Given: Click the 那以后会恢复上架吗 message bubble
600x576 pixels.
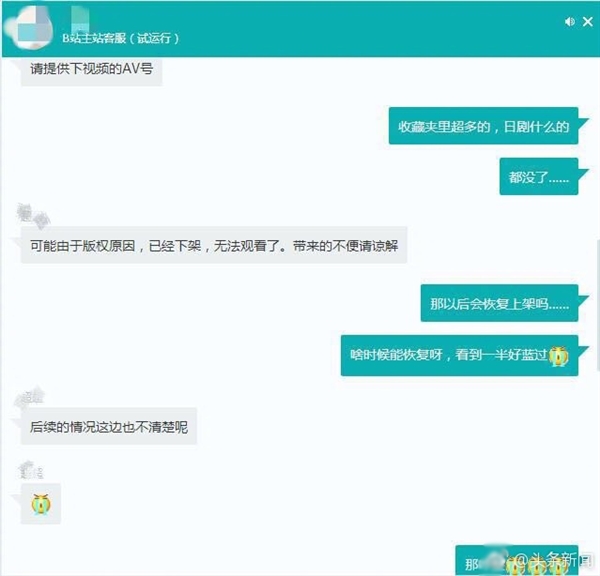Looking at the screenshot, I should (x=499, y=304).
